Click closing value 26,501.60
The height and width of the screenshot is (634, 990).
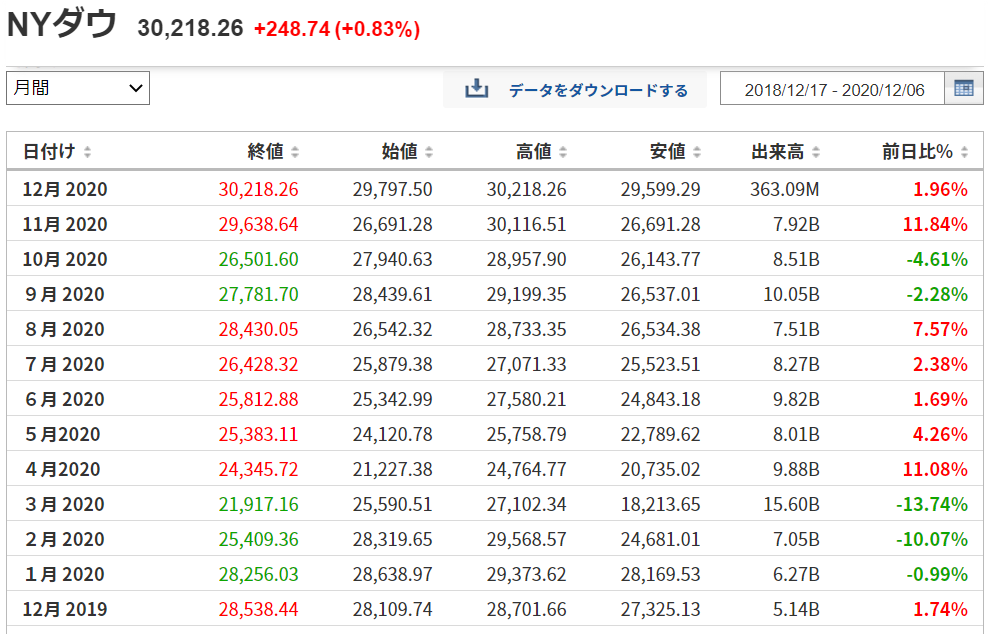258,260
